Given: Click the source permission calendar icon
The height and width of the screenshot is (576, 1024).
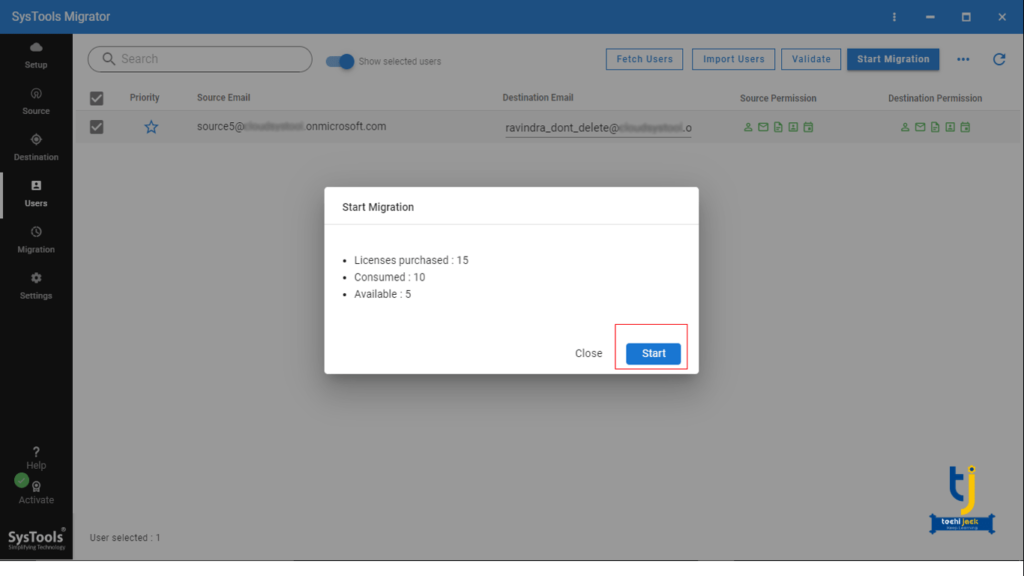Looking at the screenshot, I should (x=808, y=127).
